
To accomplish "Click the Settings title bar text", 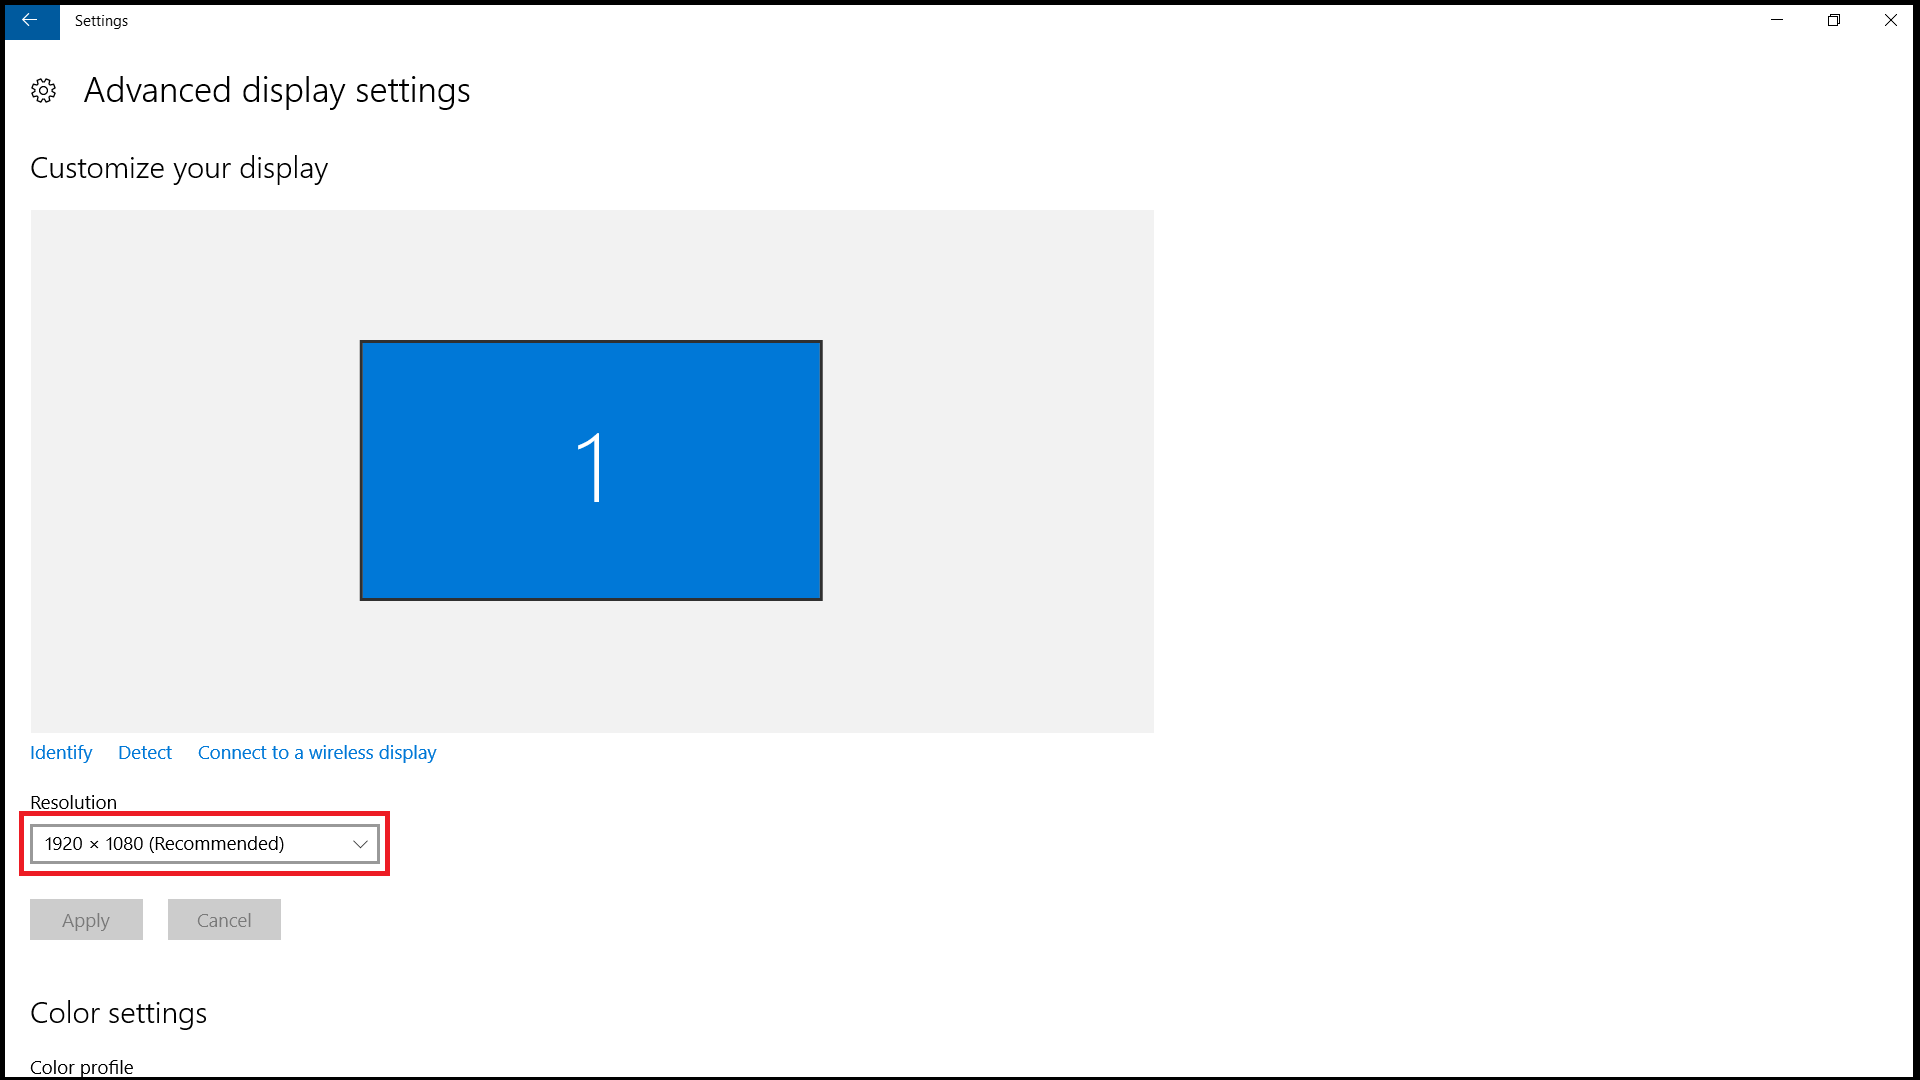I will pos(101,20).
